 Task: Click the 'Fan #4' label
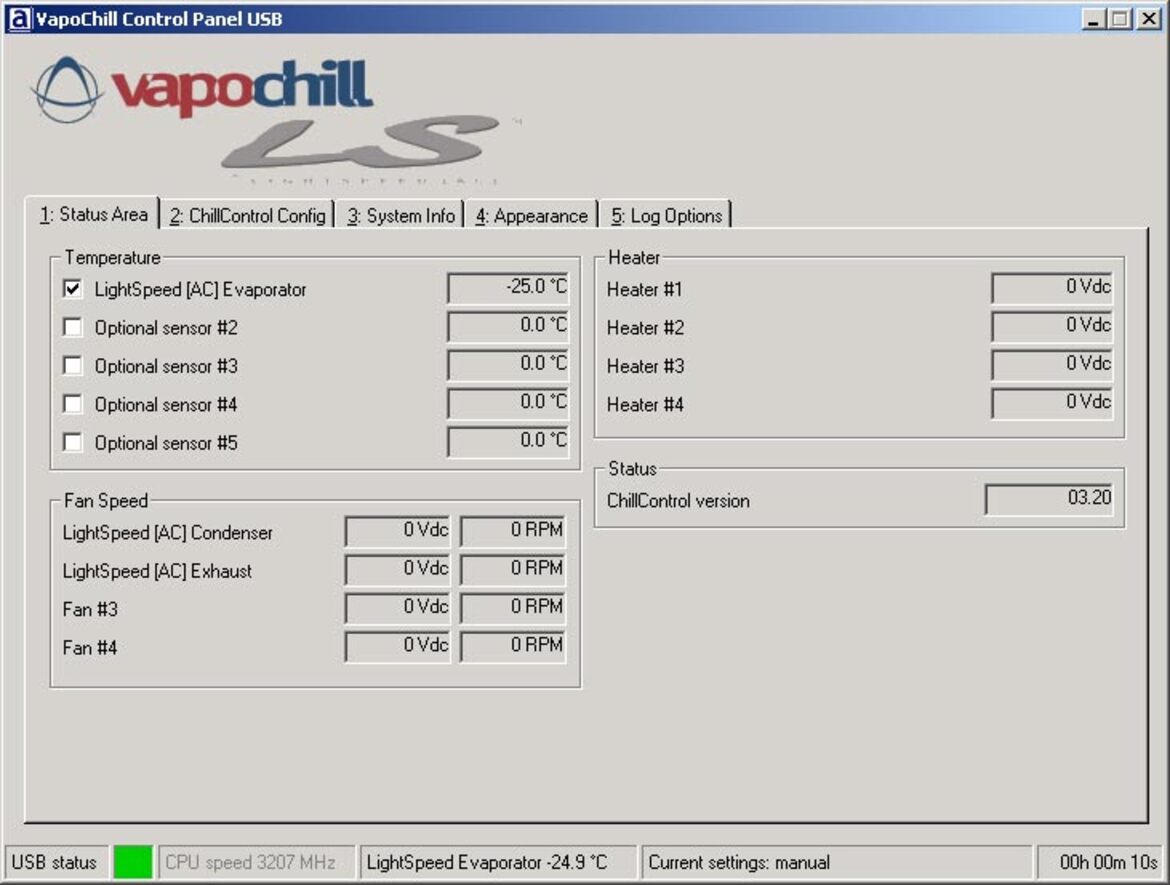90,648
